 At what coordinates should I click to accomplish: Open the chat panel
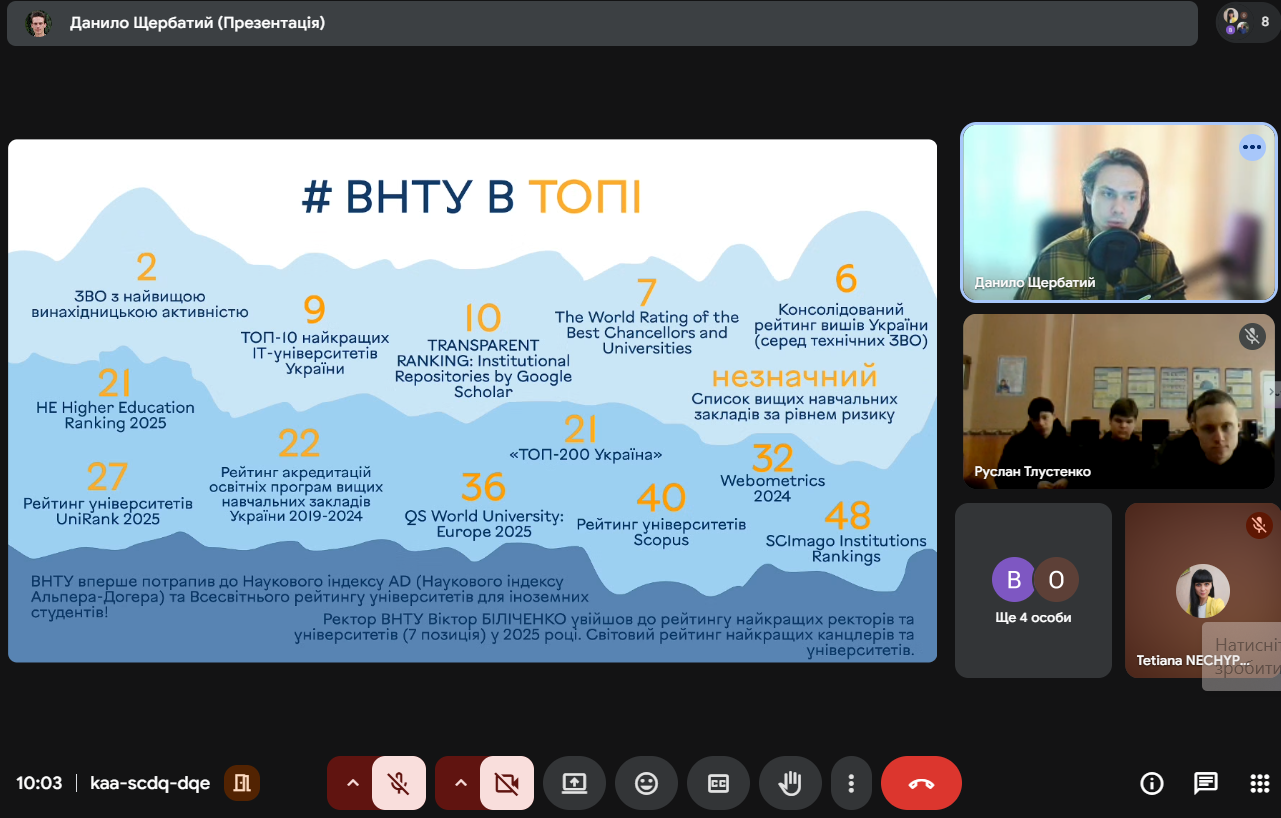[1206, 783]
